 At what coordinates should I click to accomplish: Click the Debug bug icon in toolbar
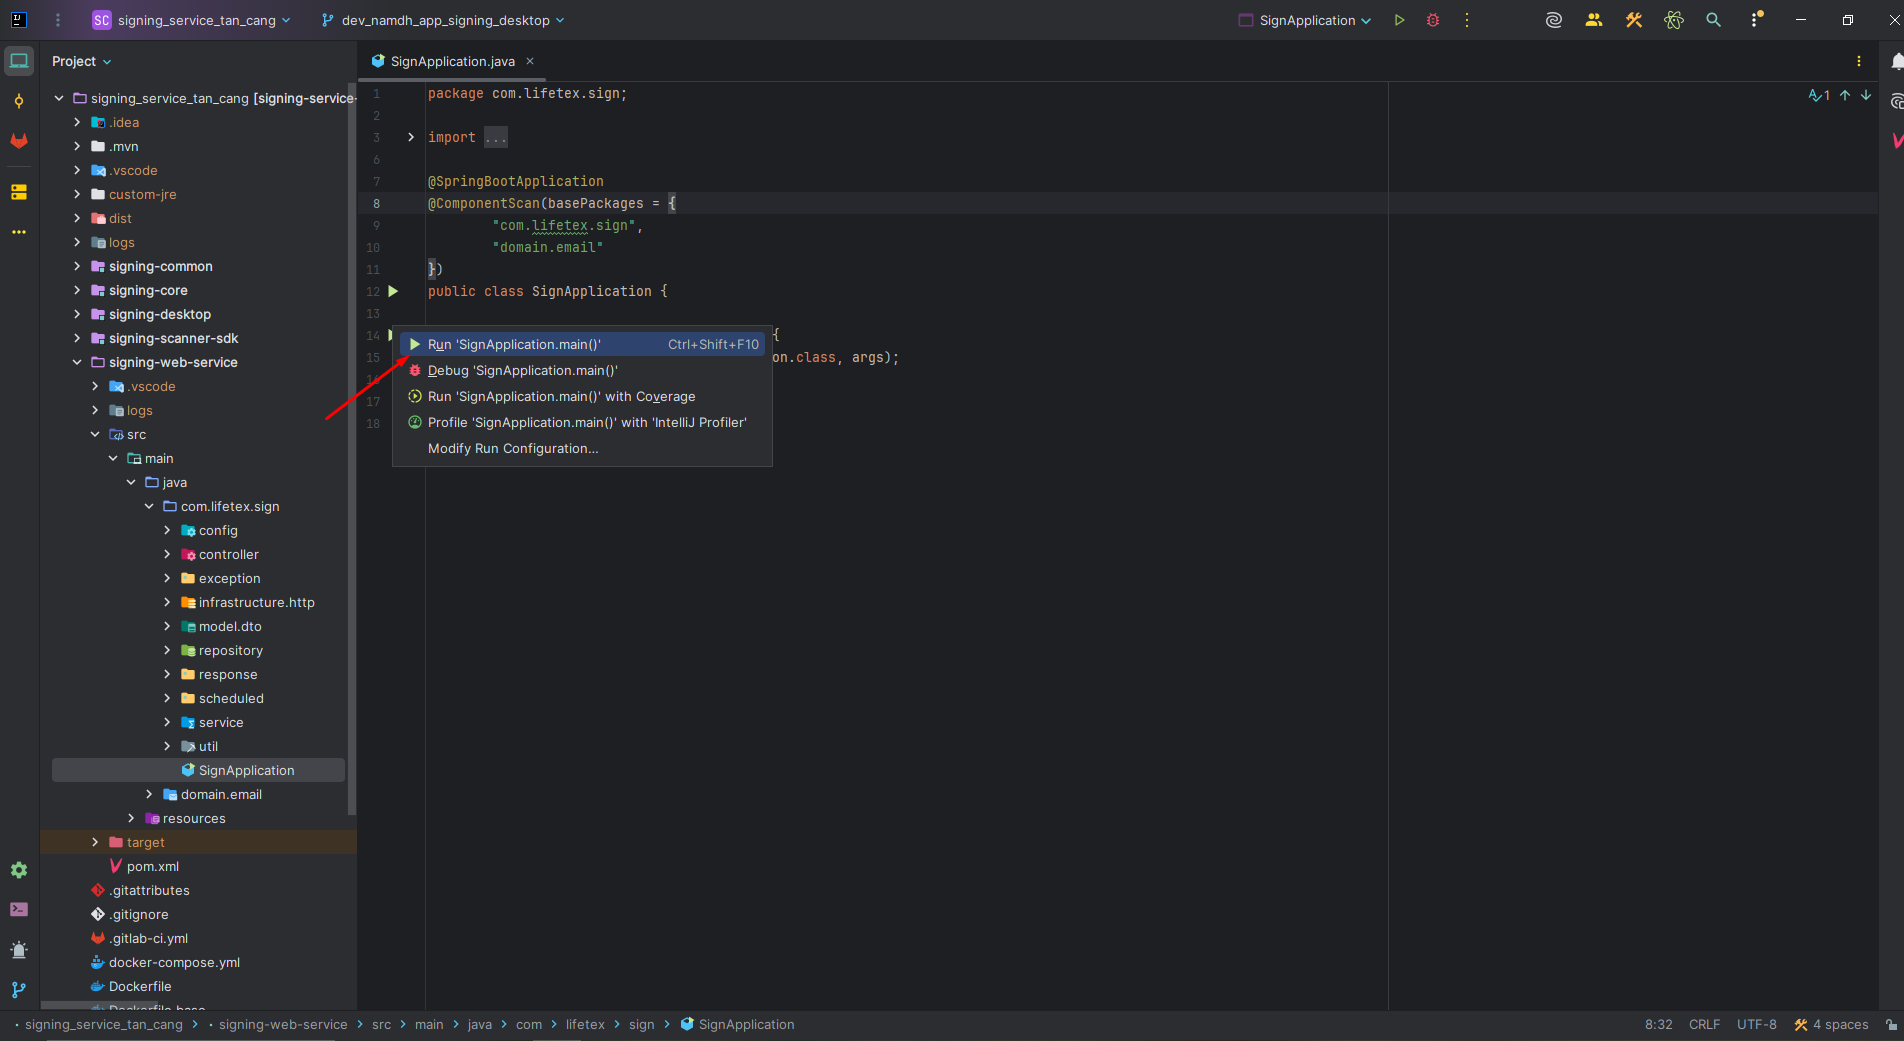[1433, 20]
